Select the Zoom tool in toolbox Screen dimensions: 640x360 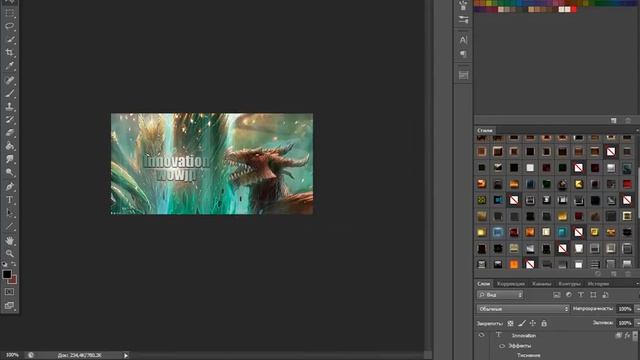coord(9,253)
